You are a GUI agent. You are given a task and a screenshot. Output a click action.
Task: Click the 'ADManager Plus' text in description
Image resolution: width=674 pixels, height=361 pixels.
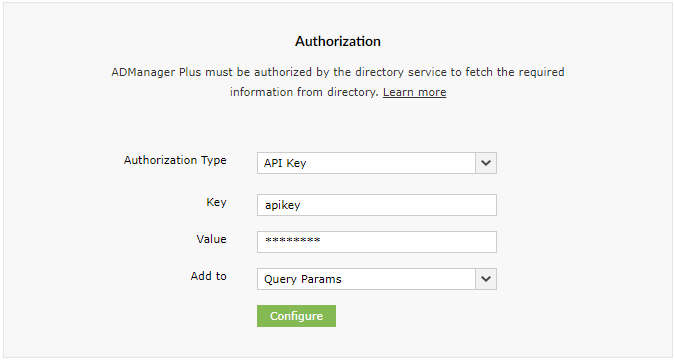pyautogui.click(x=156, y=72)
